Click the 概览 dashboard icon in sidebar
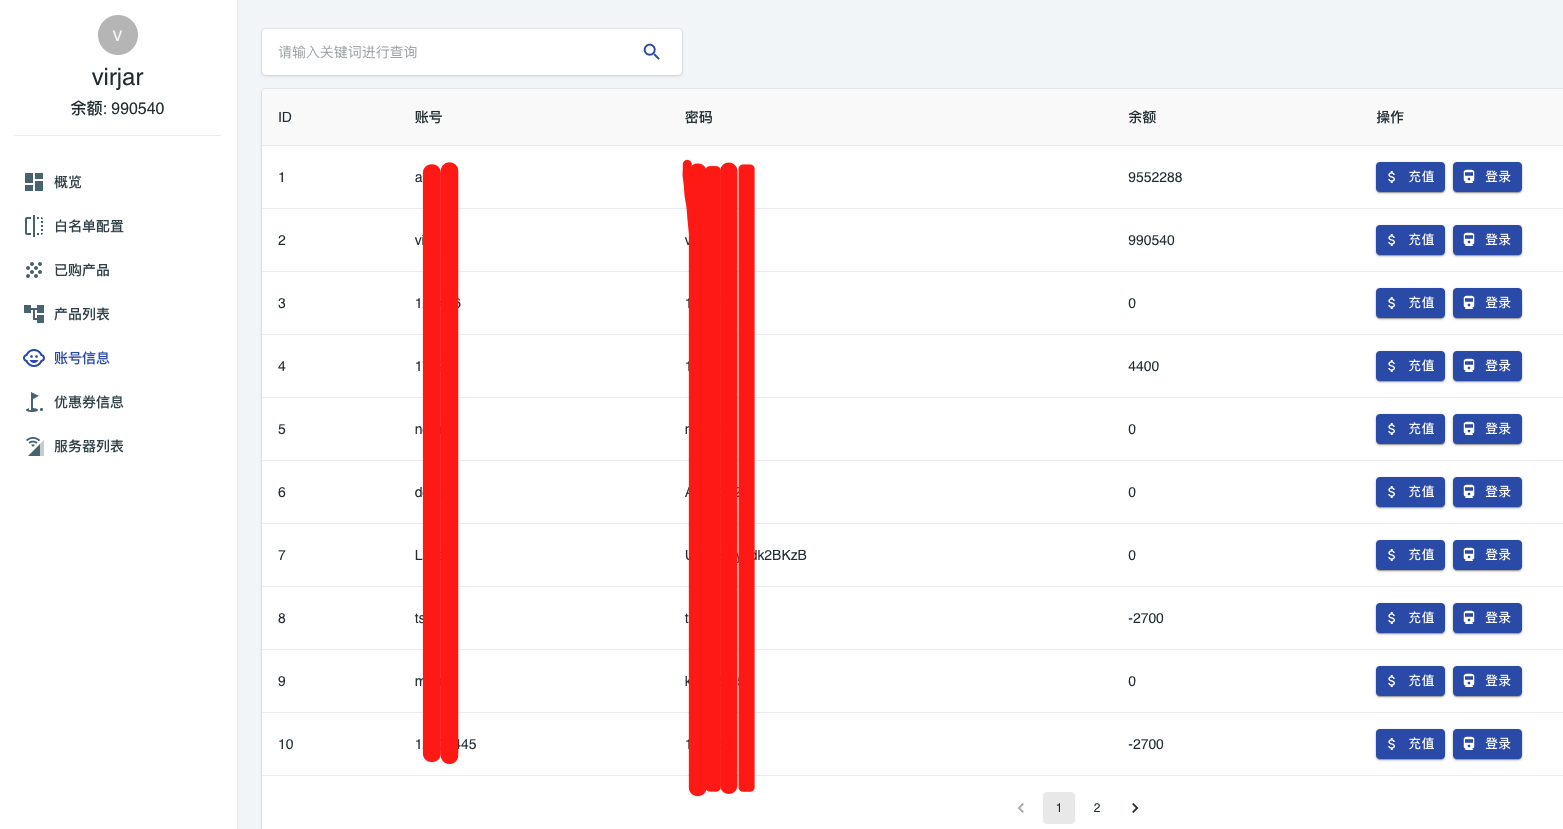This screenshot has width=1563, height=829. pyautogui.click(x=34, y=182)
